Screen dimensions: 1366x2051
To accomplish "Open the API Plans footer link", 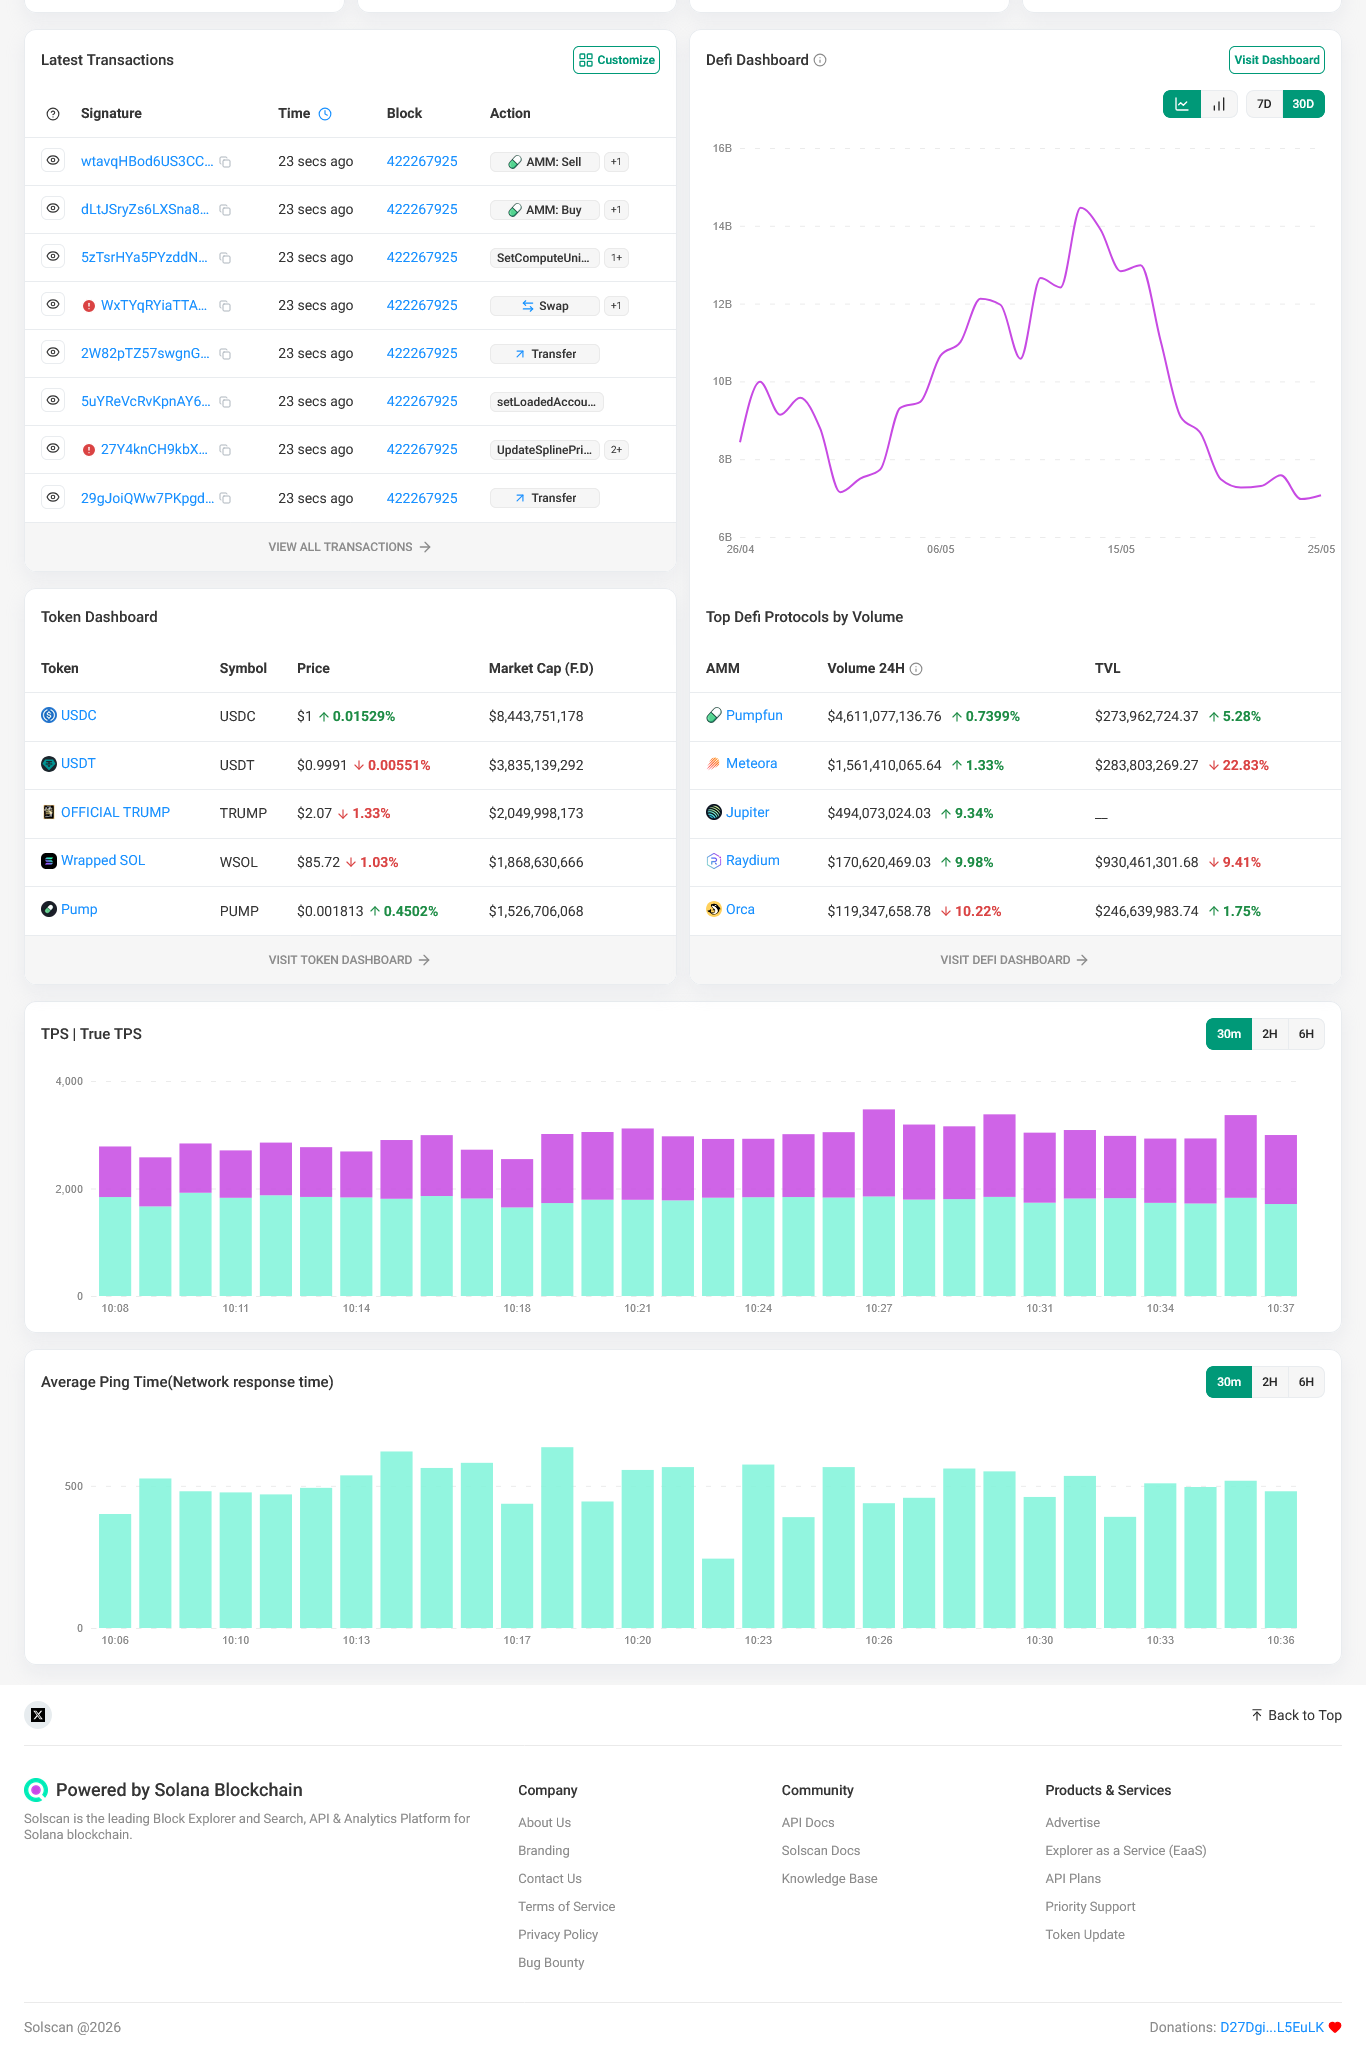I will click(1073, 1879).
